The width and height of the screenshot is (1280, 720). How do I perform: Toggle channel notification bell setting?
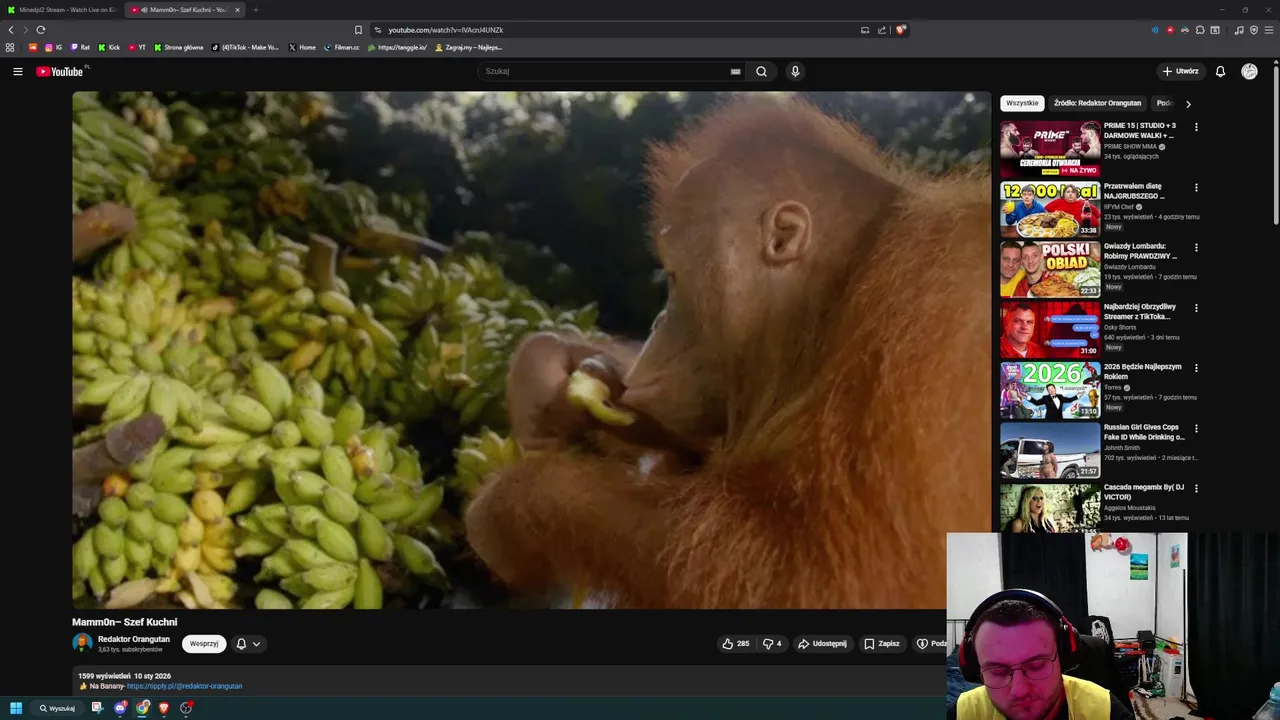(241, 644)
